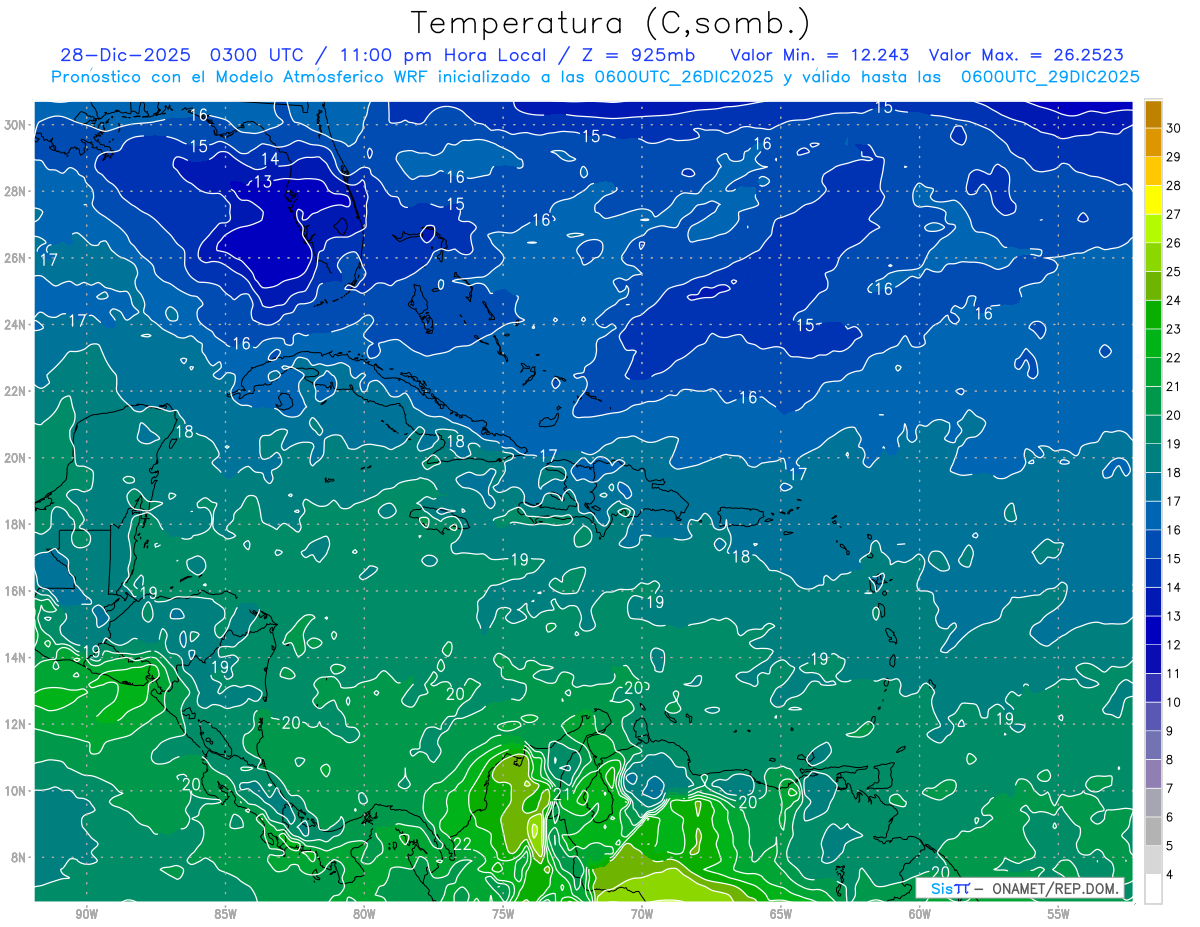Click the 24N latitude axis label

pyautogui.click(x=17, y=324)
